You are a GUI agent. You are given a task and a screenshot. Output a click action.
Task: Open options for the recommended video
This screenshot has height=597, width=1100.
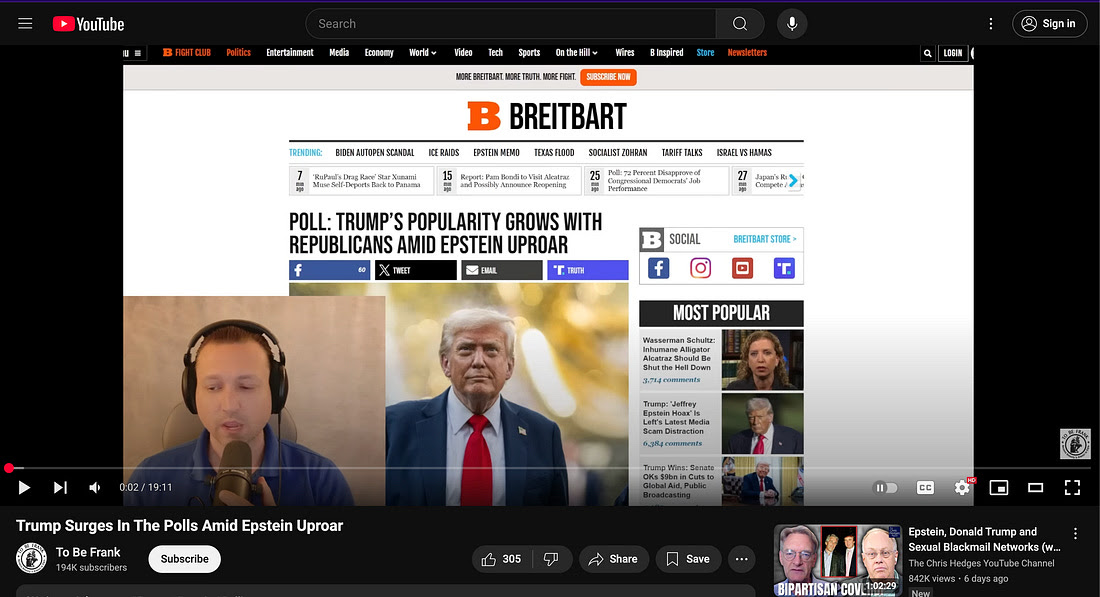click(x=1075, y=534)
